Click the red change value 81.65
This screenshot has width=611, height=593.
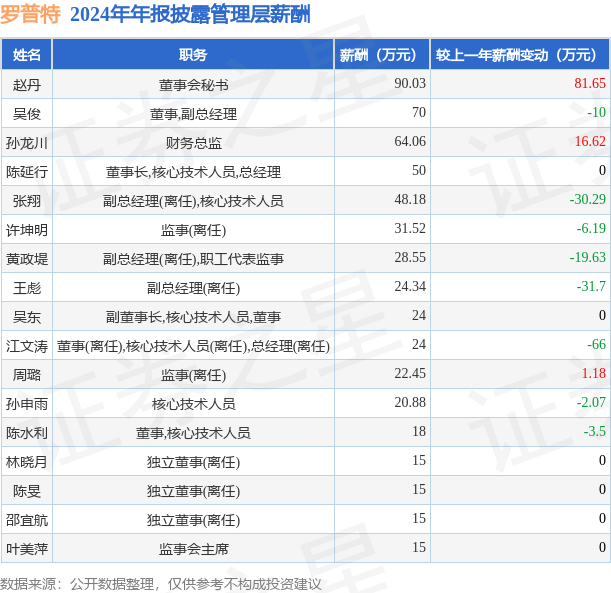click(590, 83)
